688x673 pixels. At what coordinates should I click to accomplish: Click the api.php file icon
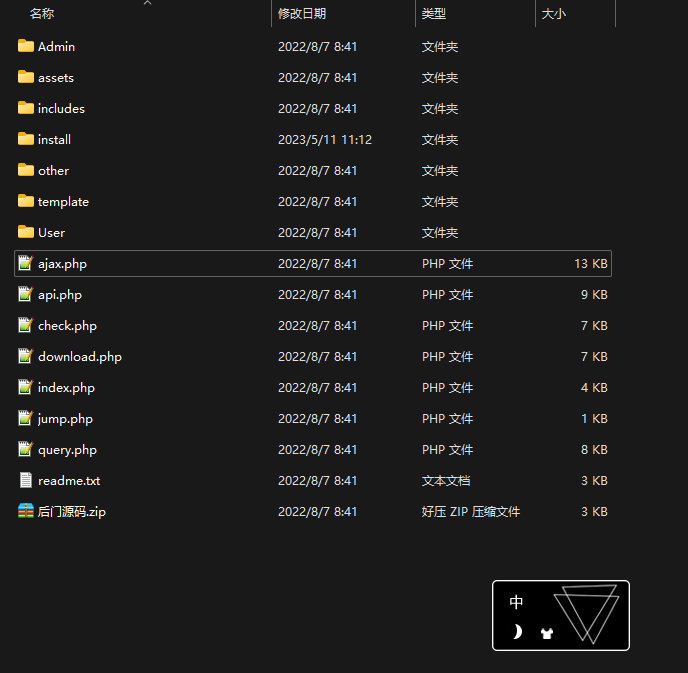click(x=26, y=294)
